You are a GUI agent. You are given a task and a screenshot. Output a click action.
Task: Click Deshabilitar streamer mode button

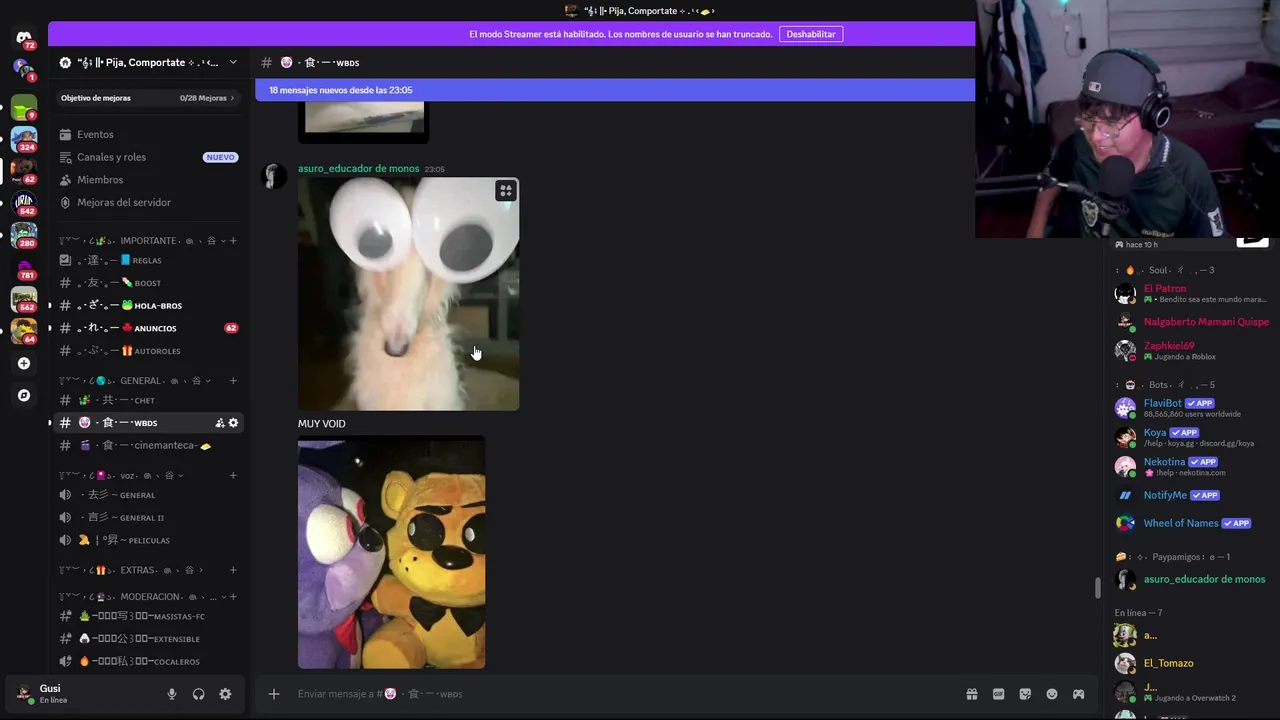pyautogui.click(x=811, y=34)
